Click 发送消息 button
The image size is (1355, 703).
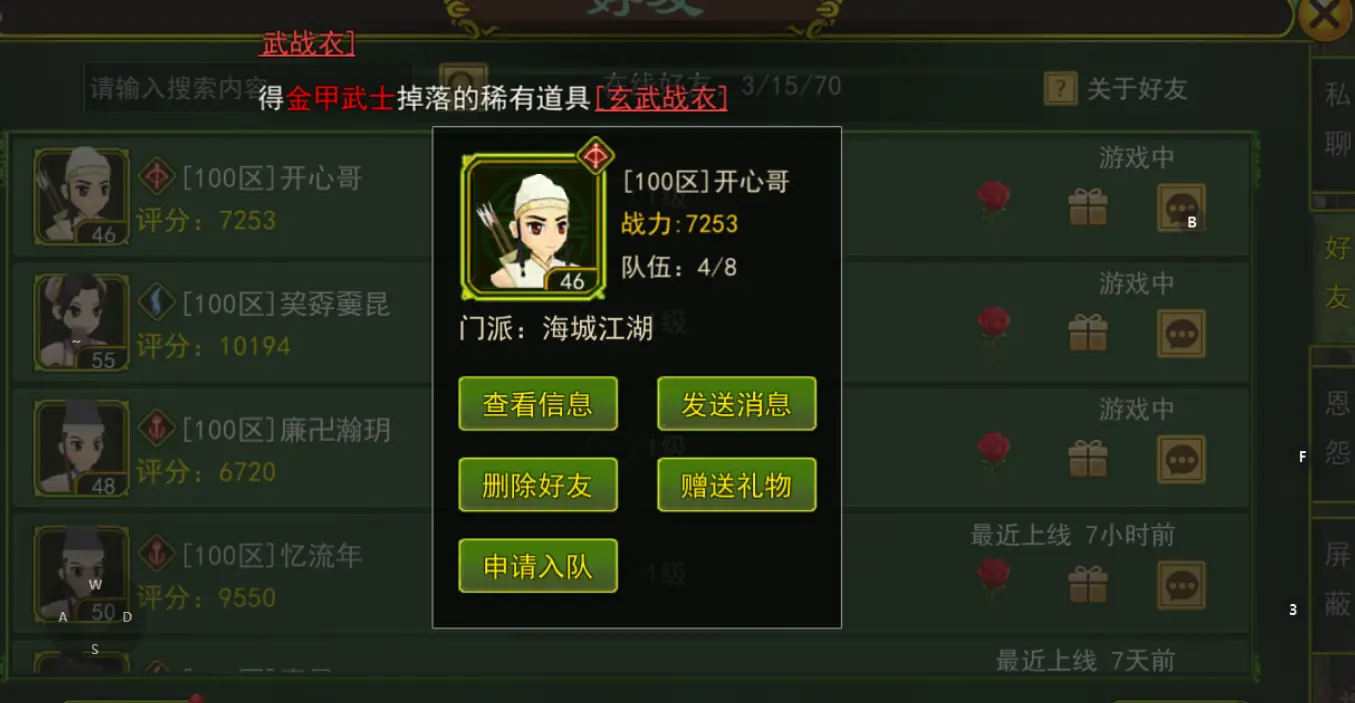coord(737,404)
